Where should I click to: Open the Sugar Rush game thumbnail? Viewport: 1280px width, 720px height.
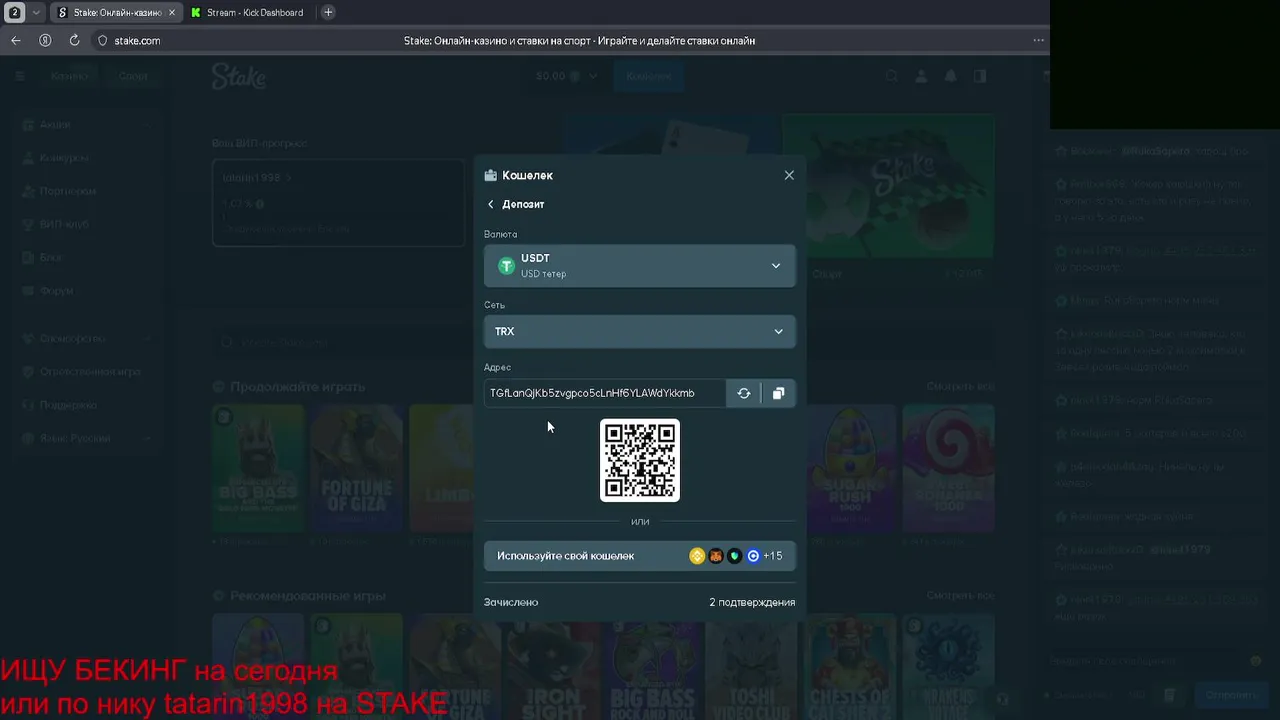coord(850,468)
